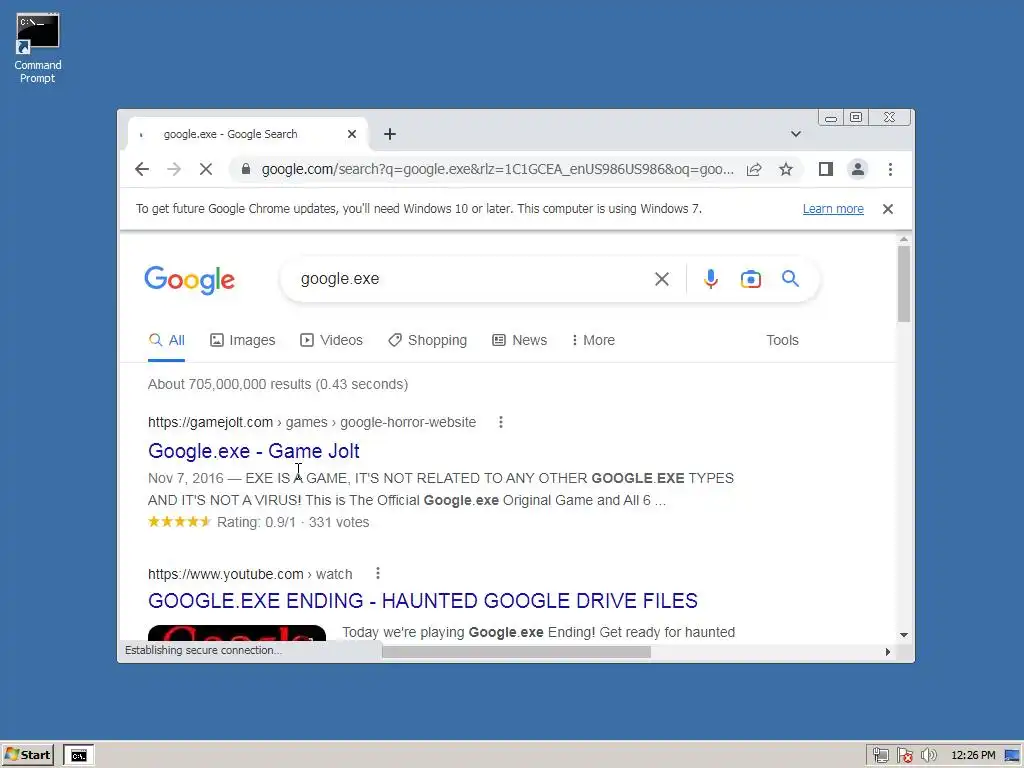Click the google.exe search box
1024x768 pixels.
470,279
